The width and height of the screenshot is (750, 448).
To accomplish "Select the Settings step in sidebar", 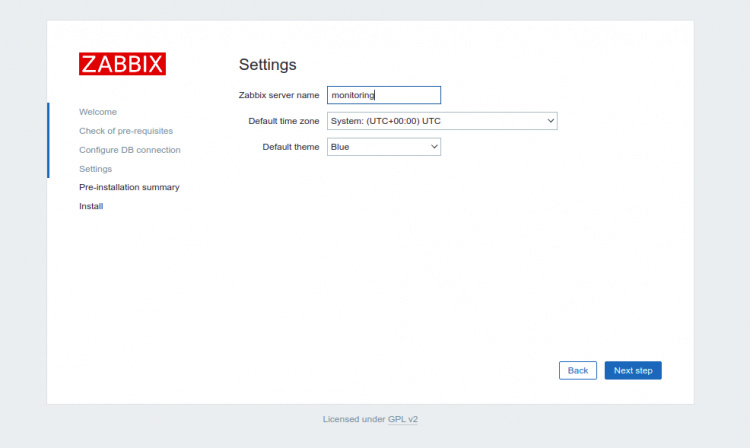I will coord(96,169).
